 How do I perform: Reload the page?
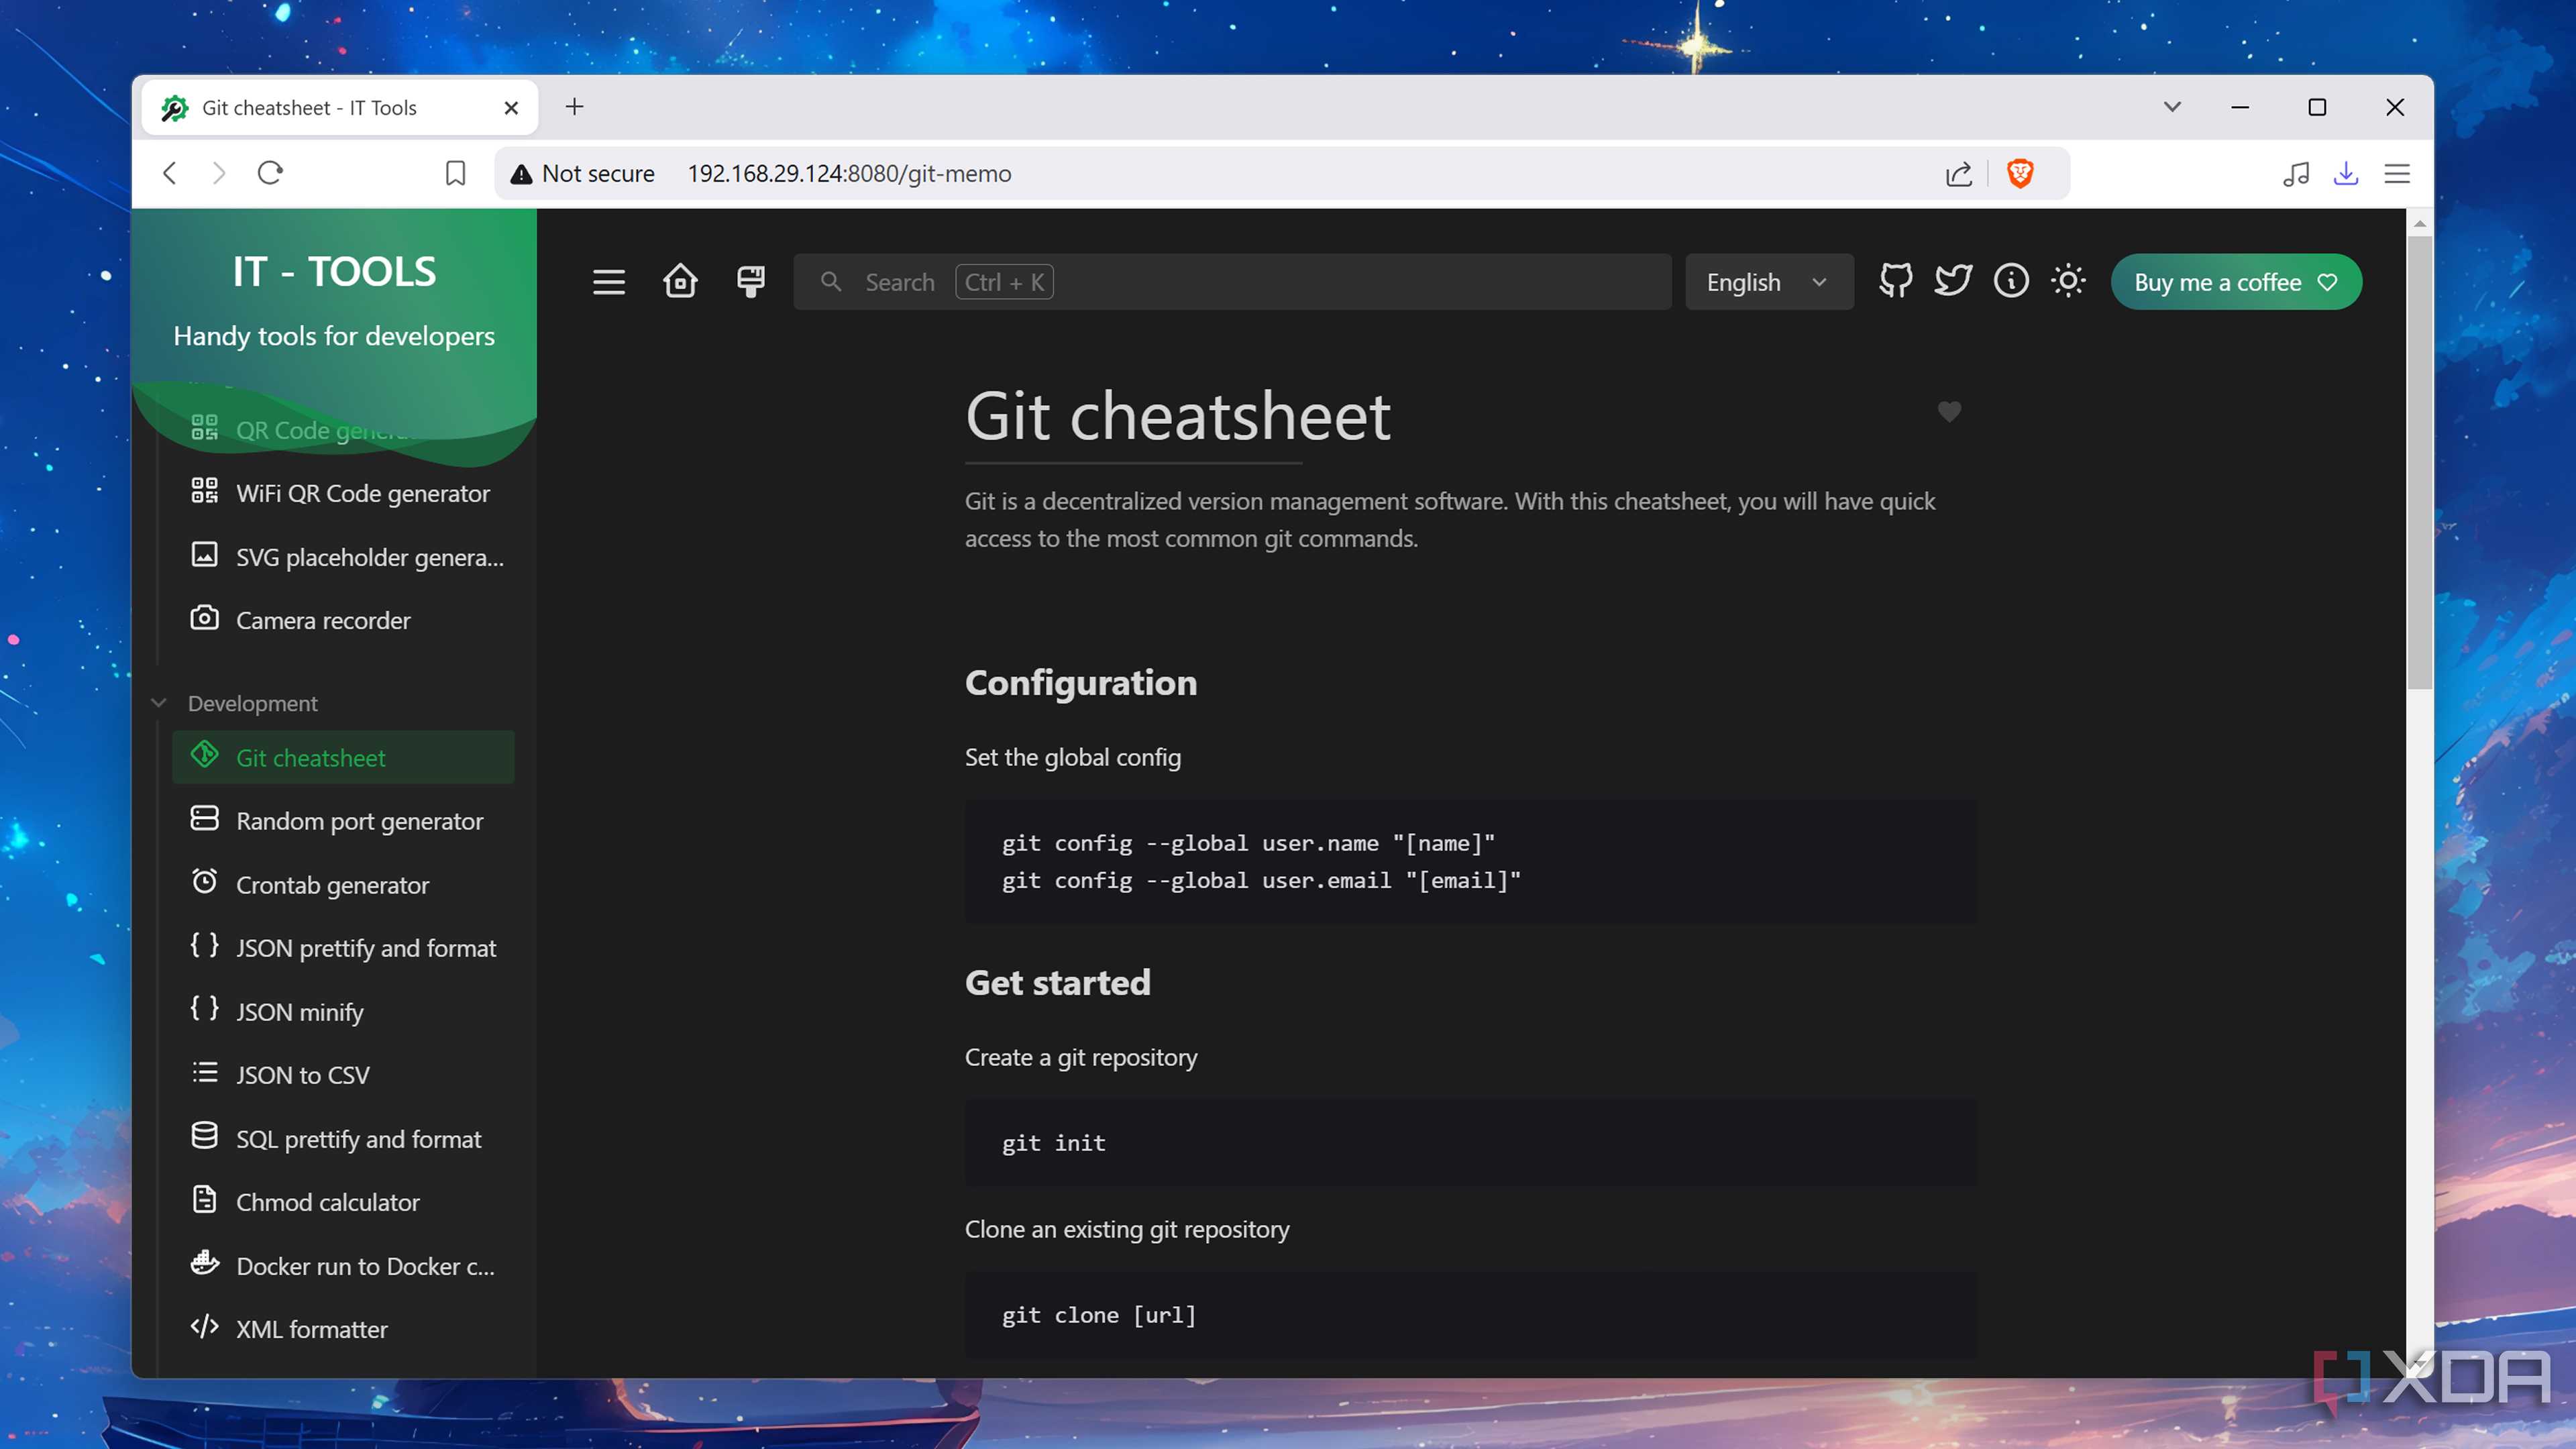pos(270,173)
